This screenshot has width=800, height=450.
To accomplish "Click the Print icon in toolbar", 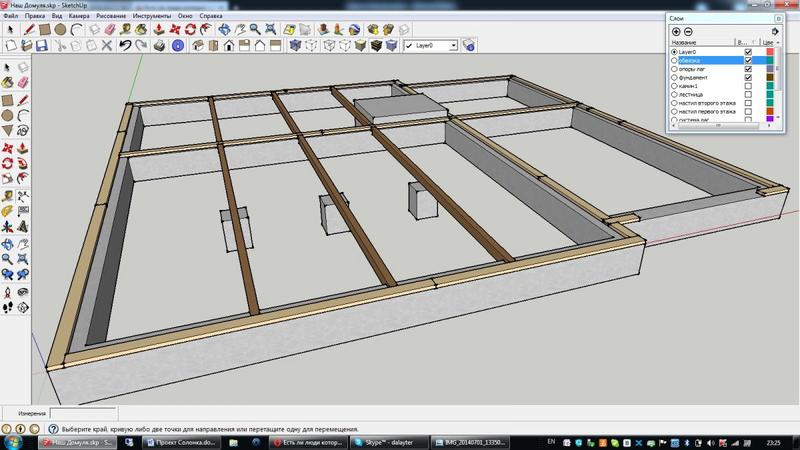I will pyautogui.click(x=159, y=45).
